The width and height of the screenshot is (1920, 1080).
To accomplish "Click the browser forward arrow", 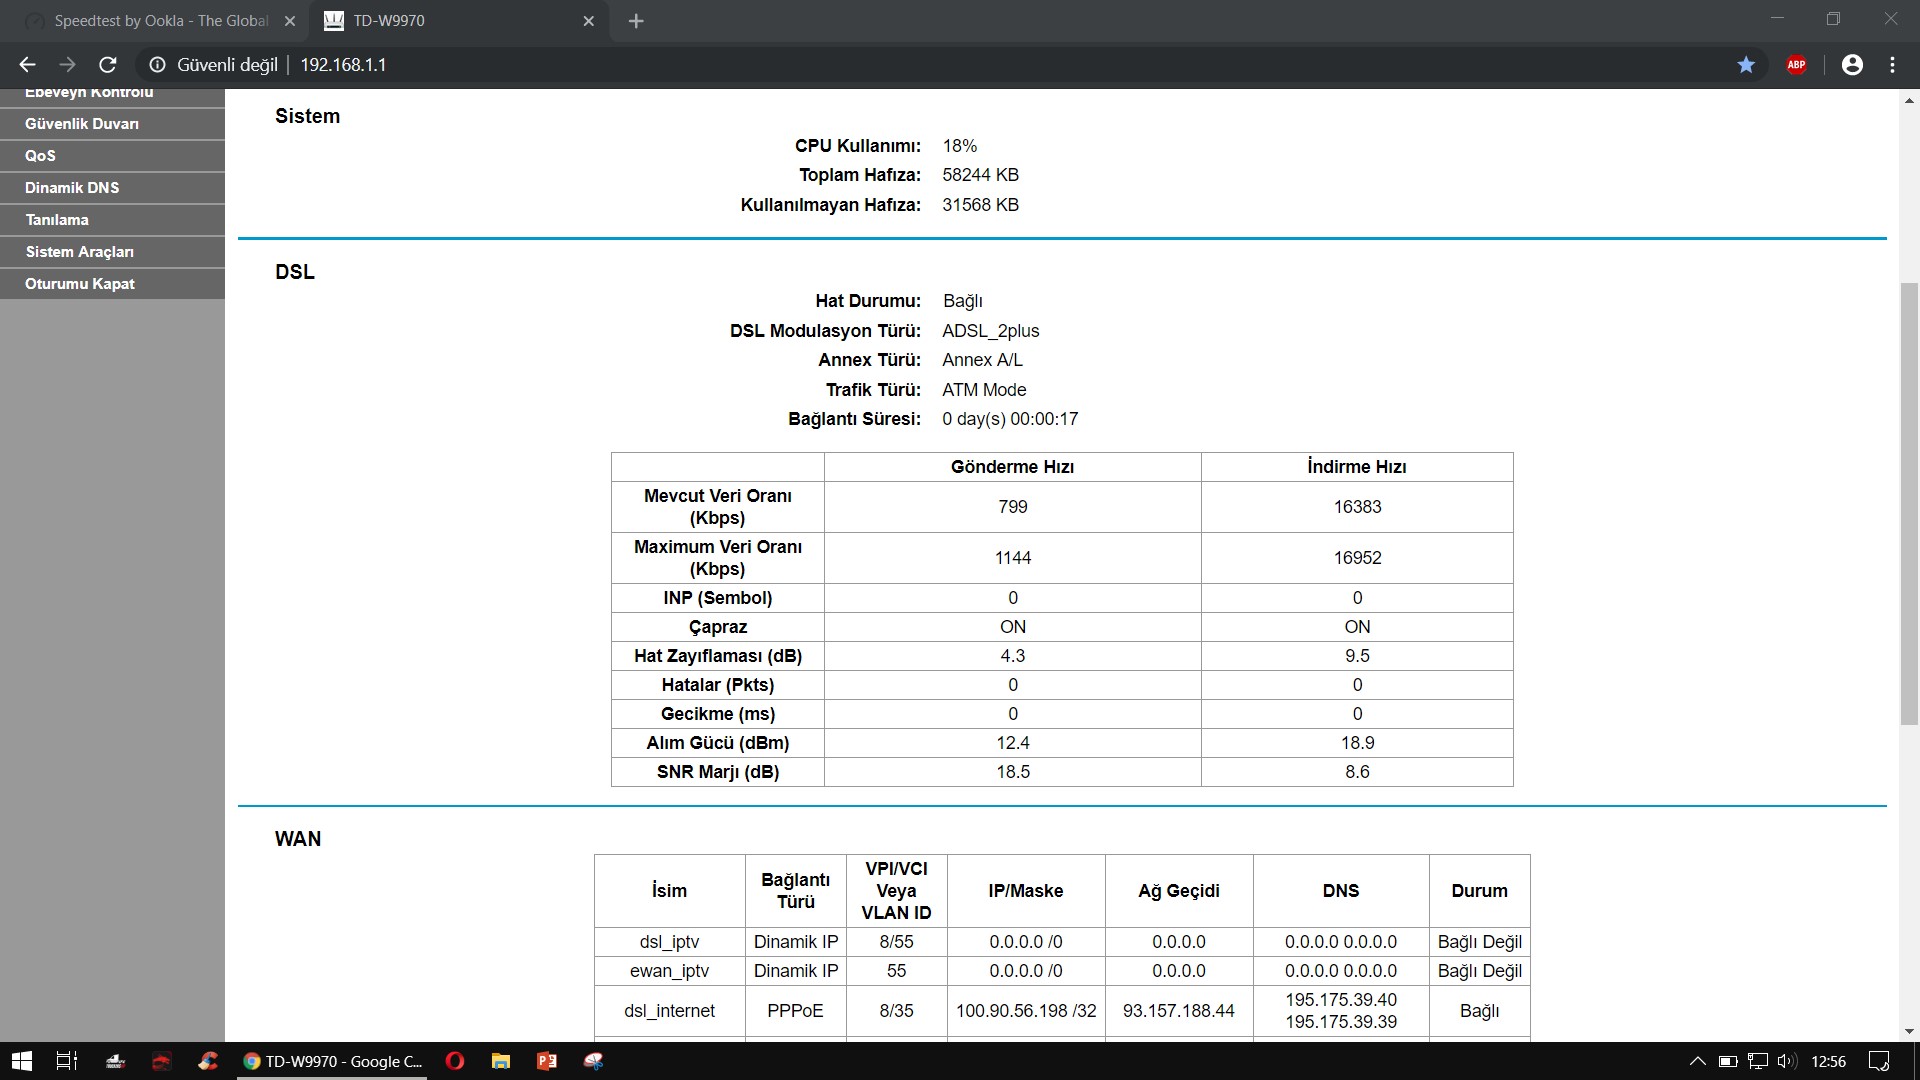I will tap(67, 65).
